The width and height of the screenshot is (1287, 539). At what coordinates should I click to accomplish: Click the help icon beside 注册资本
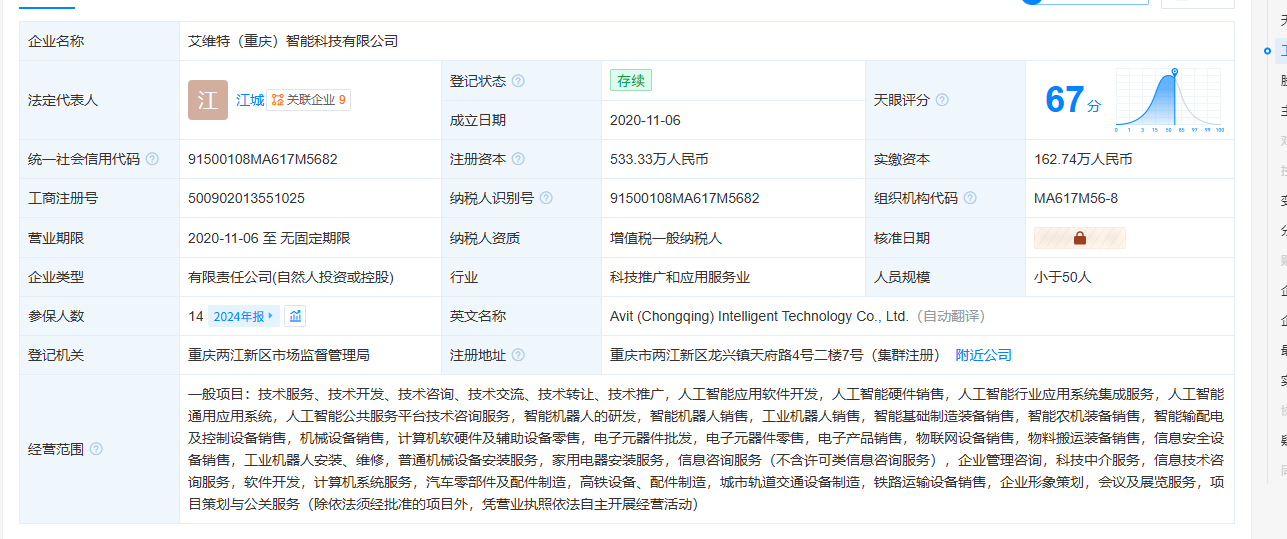pyautogui.click(x=518, y=159)
